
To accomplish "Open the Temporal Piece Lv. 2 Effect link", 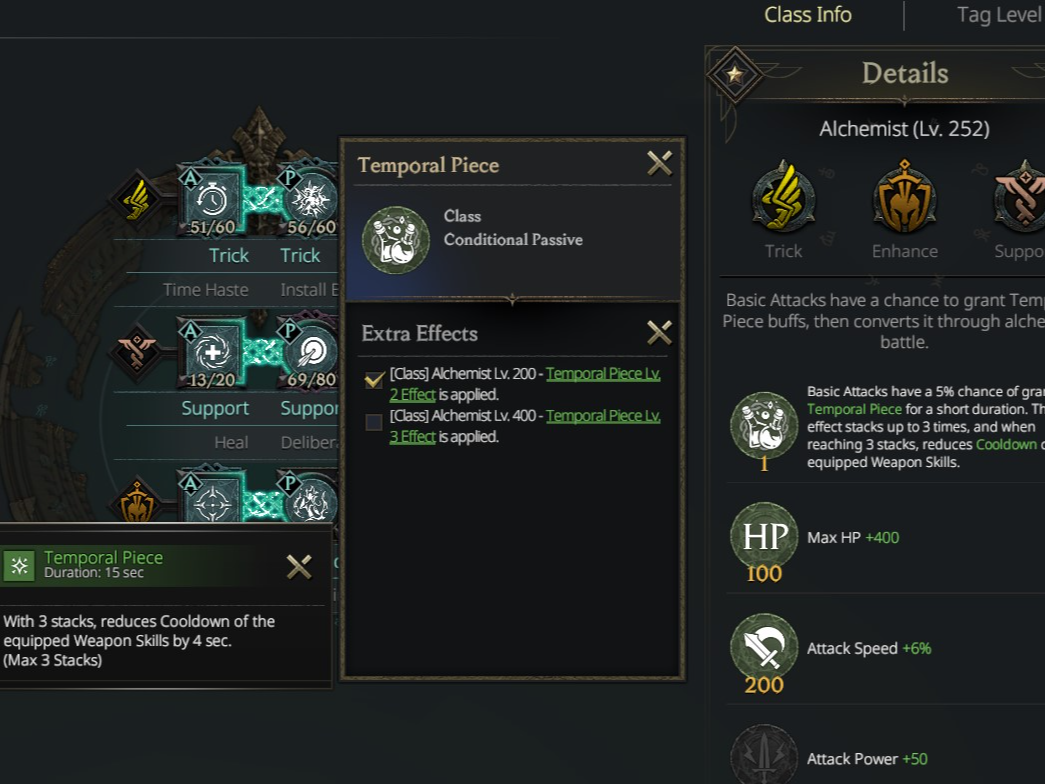I will pyautogui.click(x=602, y=374).
